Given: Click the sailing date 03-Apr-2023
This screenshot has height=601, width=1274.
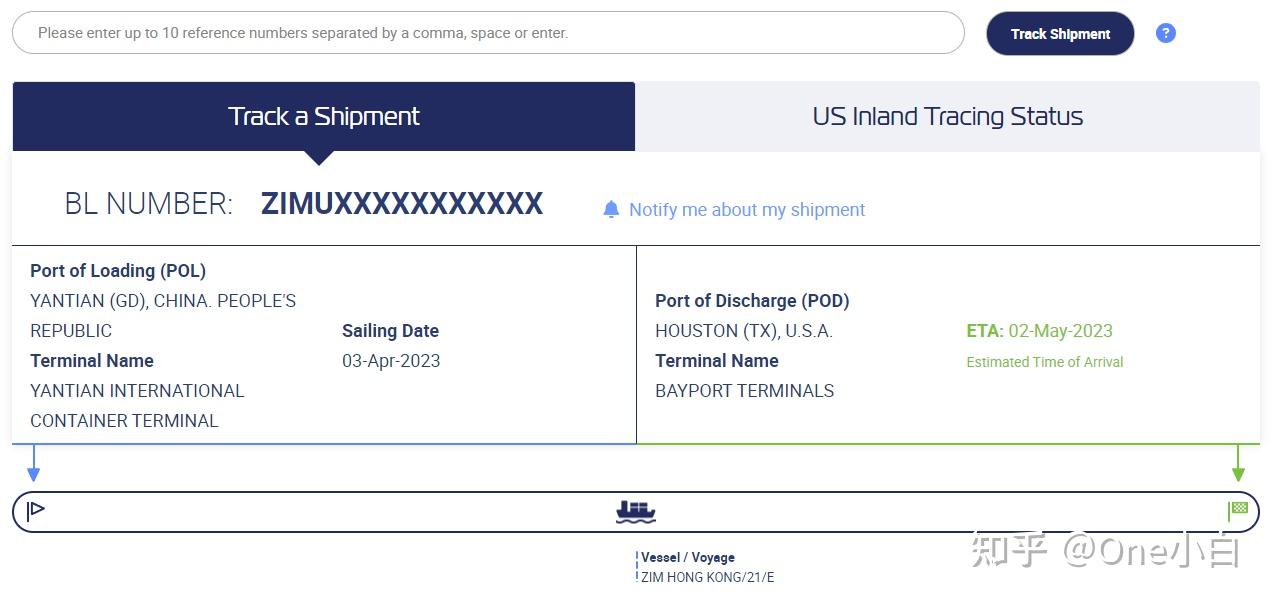Looking at the screenshot, I should tap(391, 361).
